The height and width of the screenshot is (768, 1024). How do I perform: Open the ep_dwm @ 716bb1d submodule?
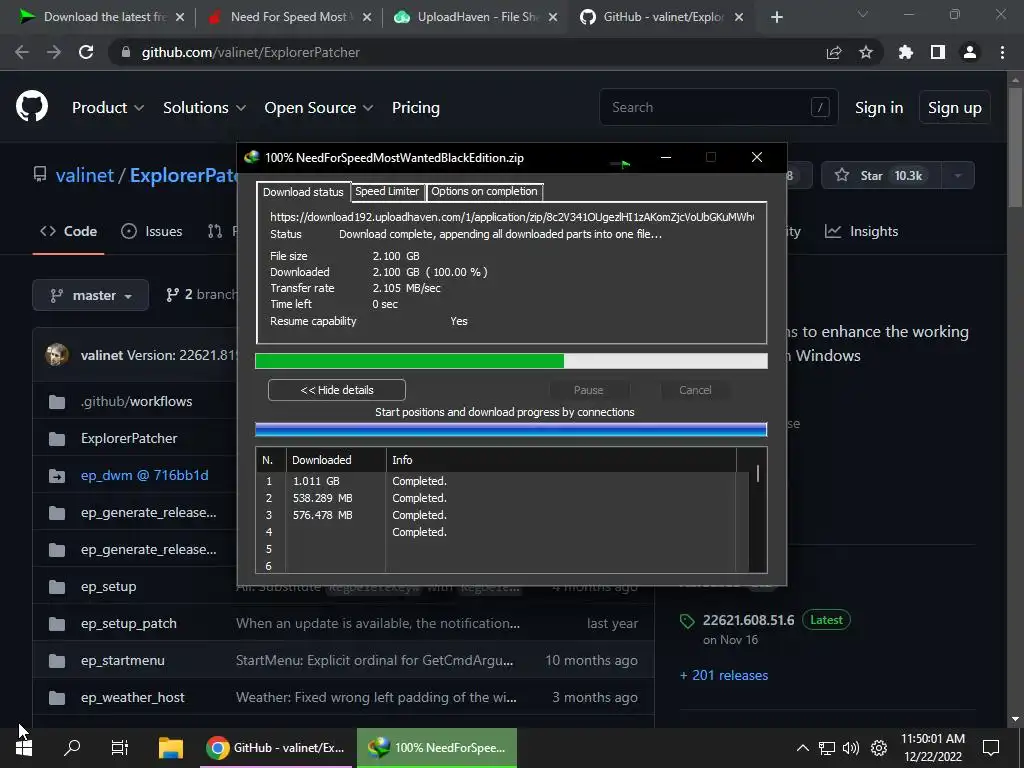tap(145, 475)
